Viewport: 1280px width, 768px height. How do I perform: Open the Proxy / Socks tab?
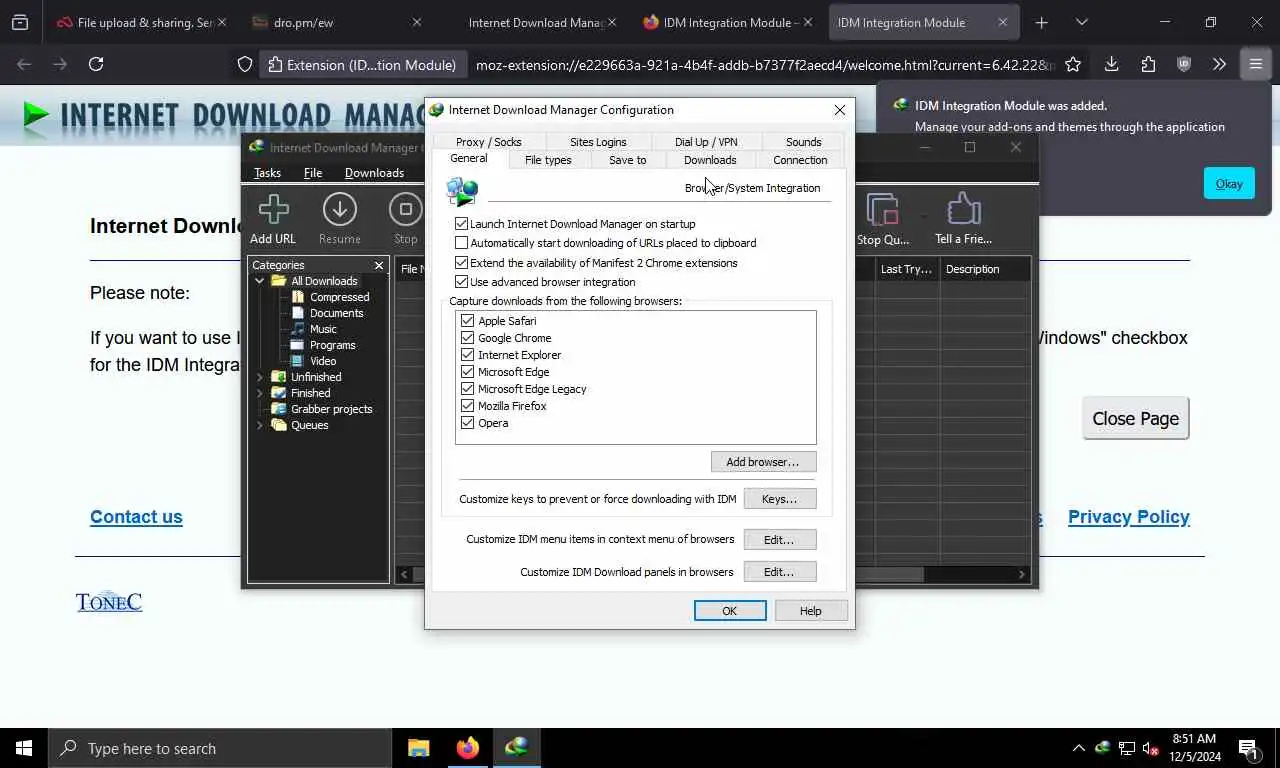click(488, 142)
